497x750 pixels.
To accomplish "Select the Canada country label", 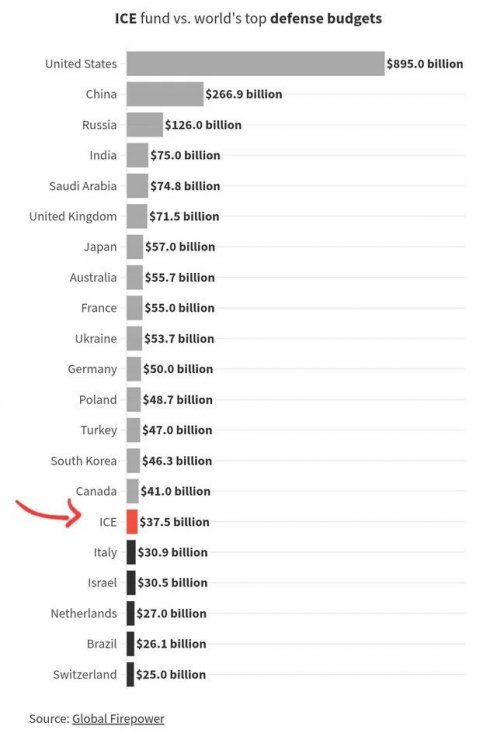I will click(x=96, y=491).
